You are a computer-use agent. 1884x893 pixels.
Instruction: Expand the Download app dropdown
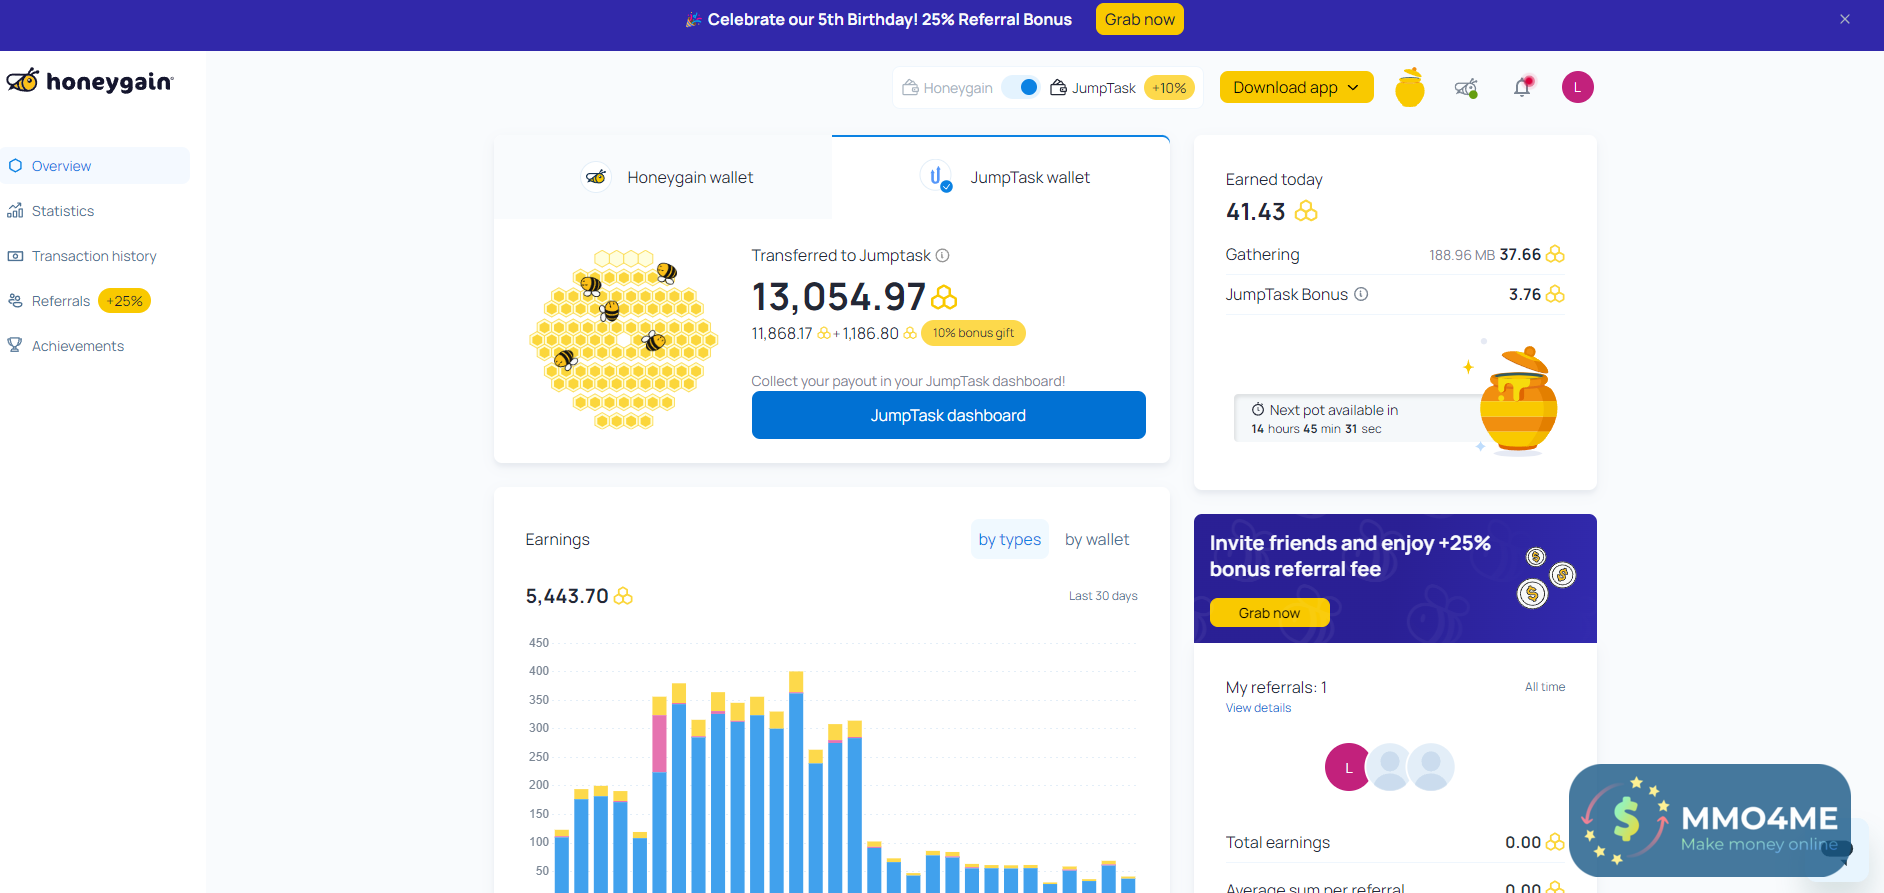coord(1296,87)
